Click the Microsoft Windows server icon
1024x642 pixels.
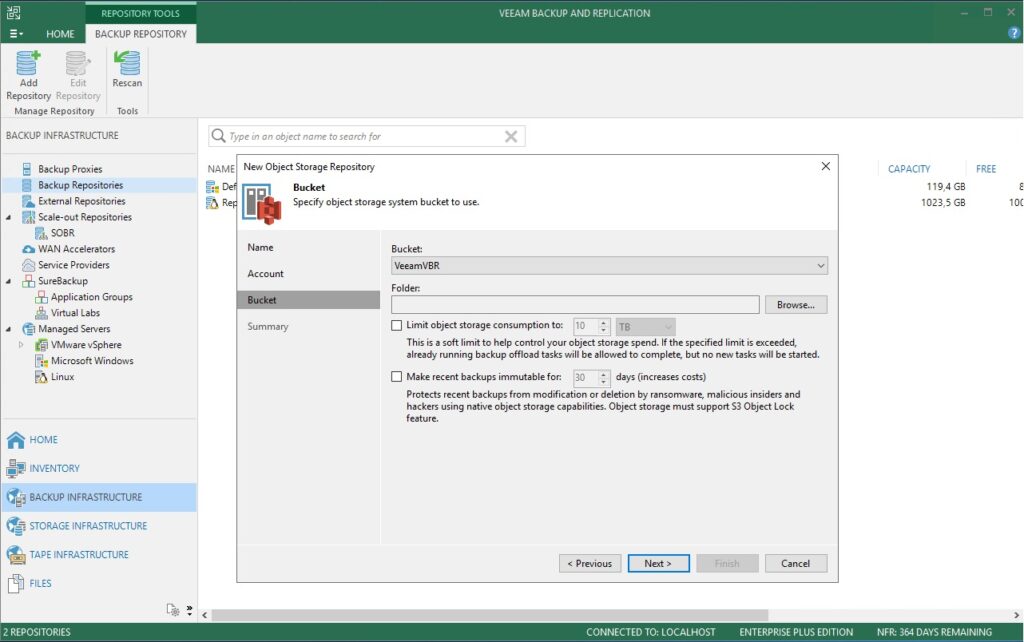pos(41,361)
